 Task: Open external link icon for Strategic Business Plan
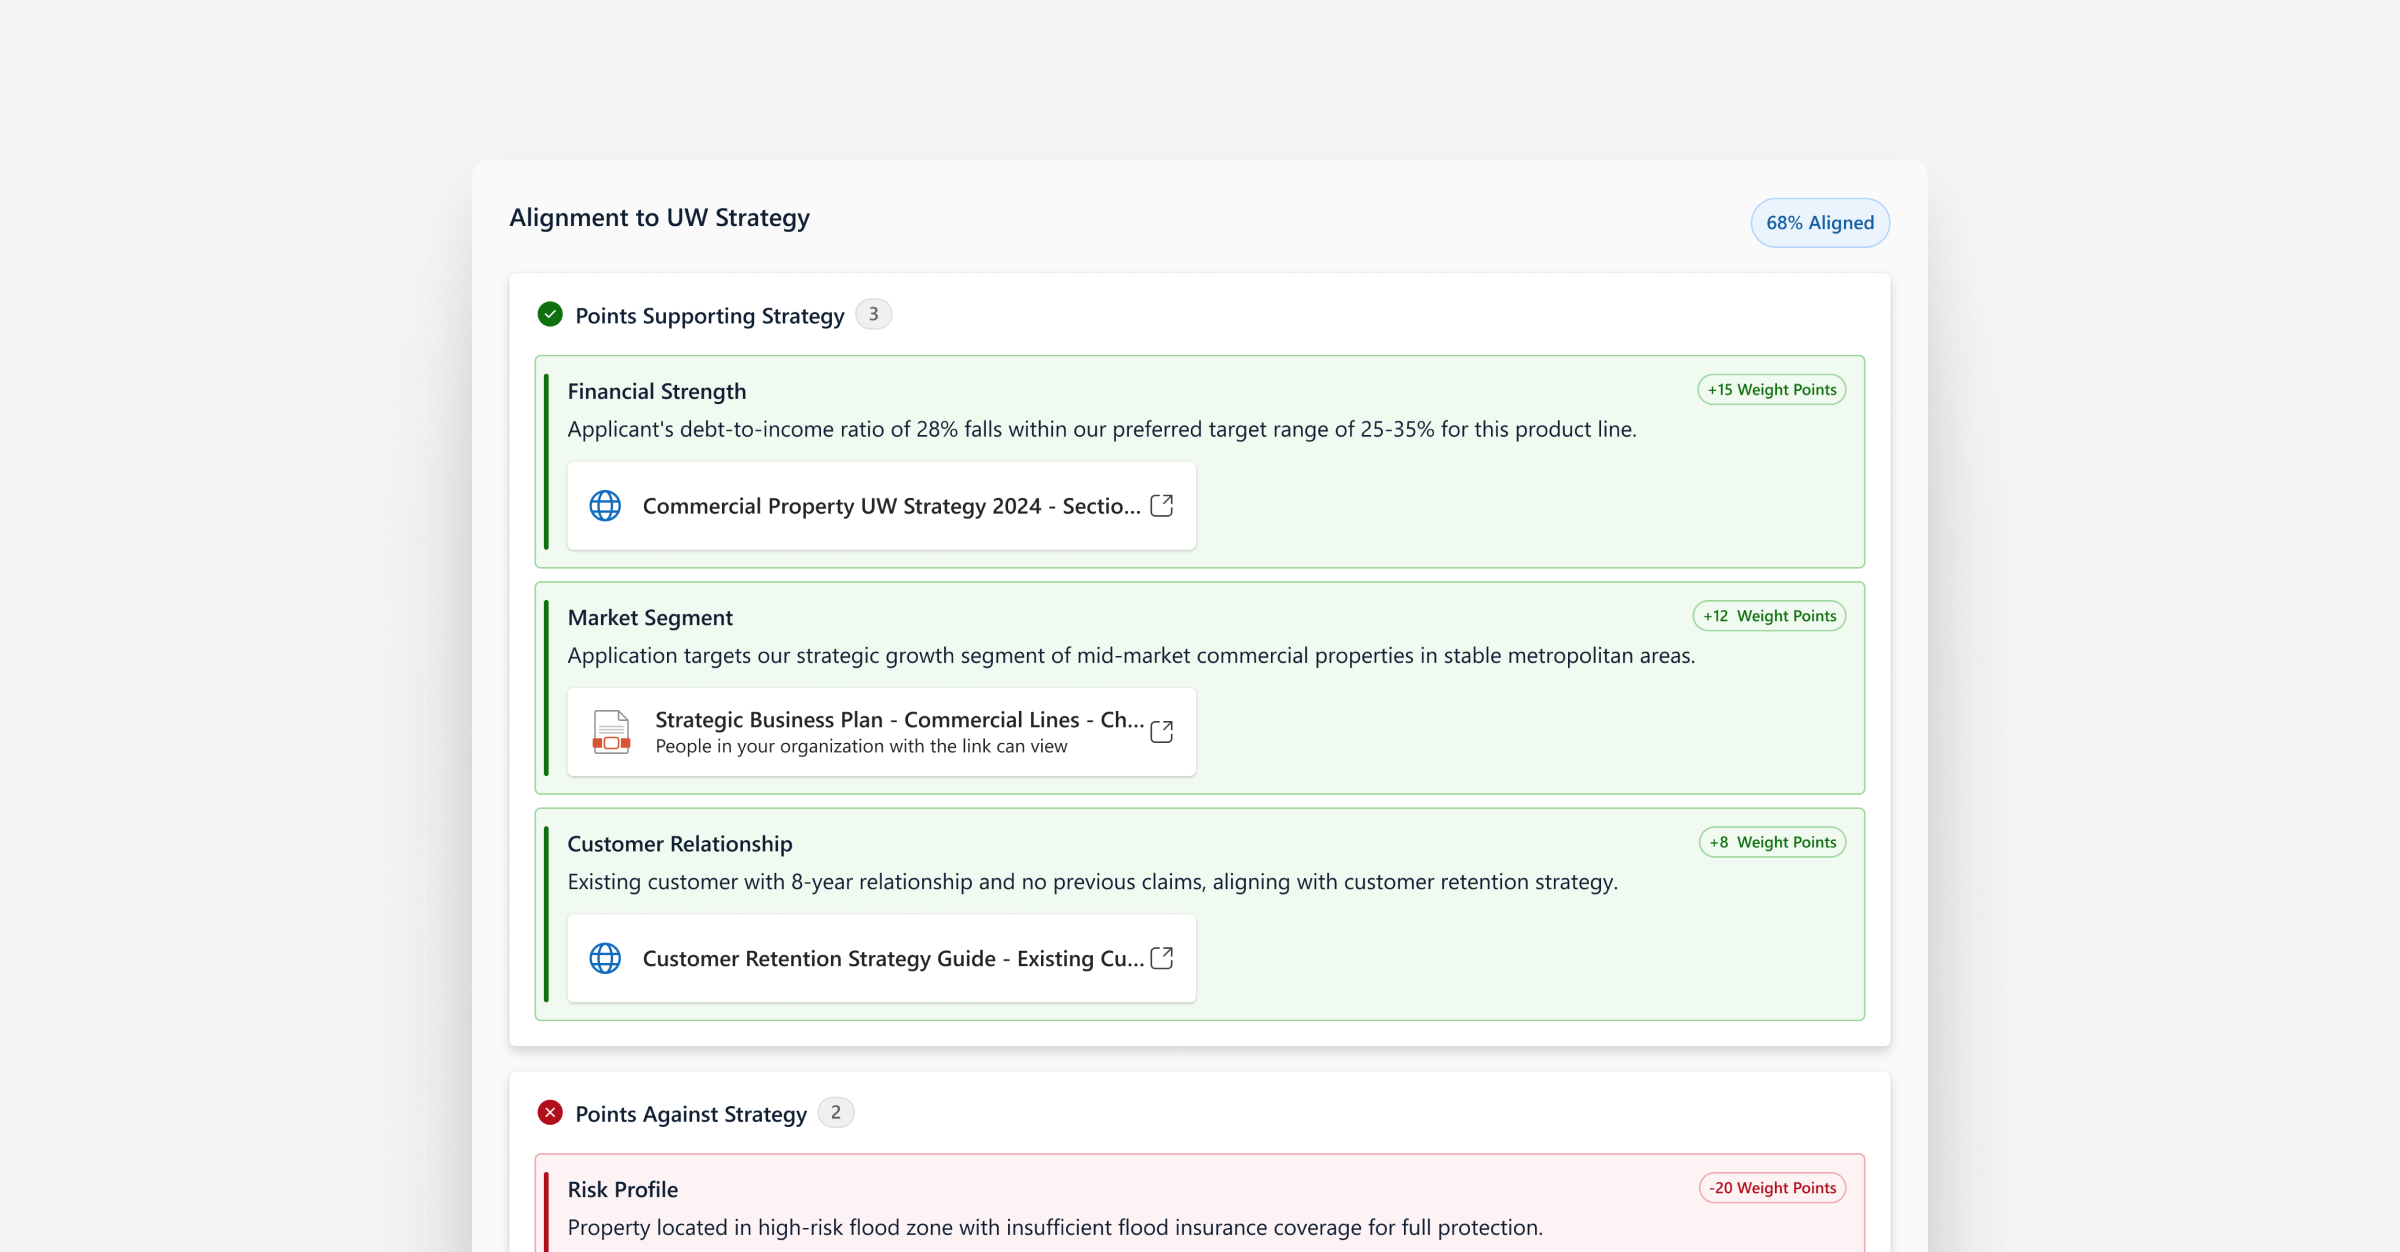click(1161, 732)
